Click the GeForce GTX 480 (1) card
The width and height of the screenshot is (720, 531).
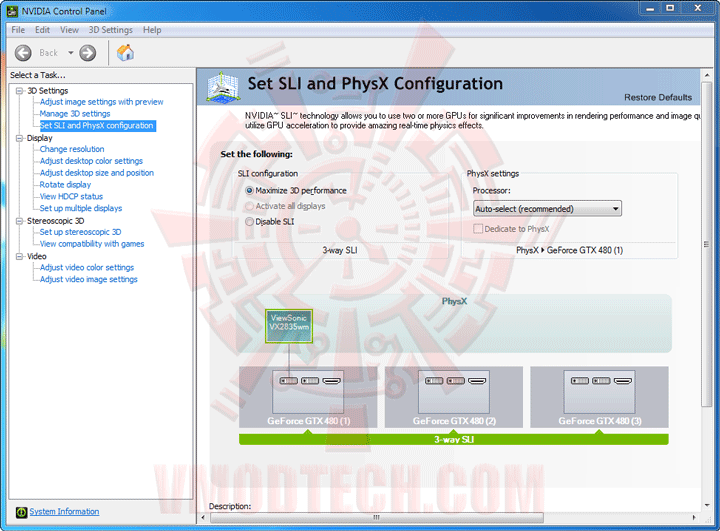[x=308, y=397]
